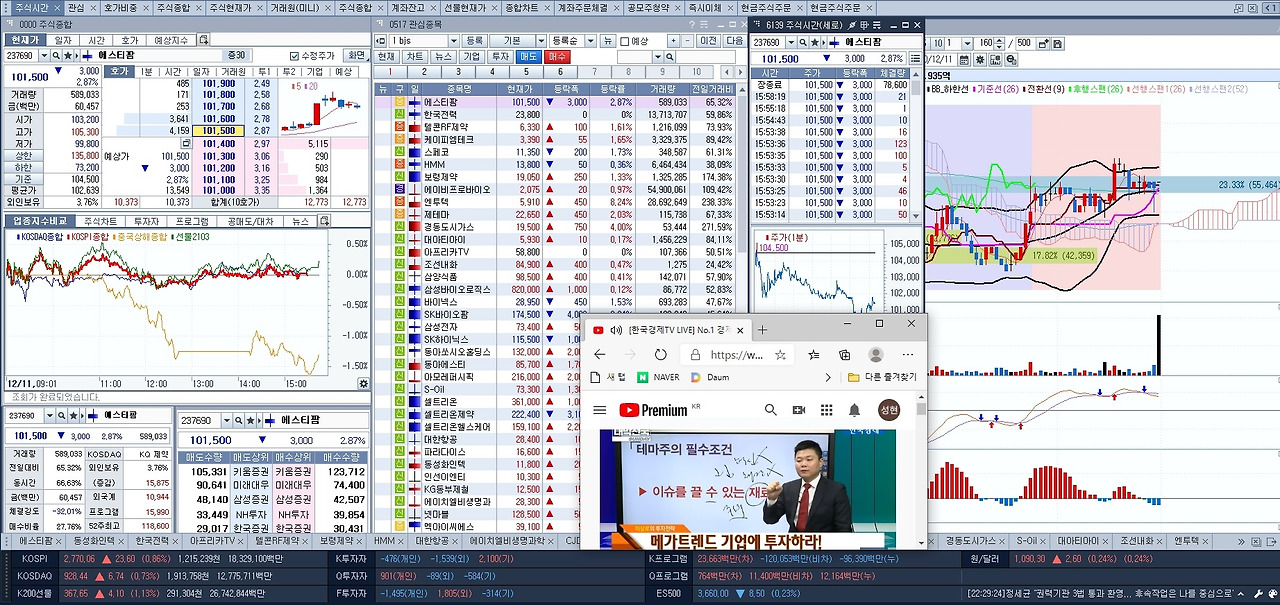The width and height of the screenshot is (1280, 605).
Task: Click 화면 button in 주식종합
Action: coord(356,56)
